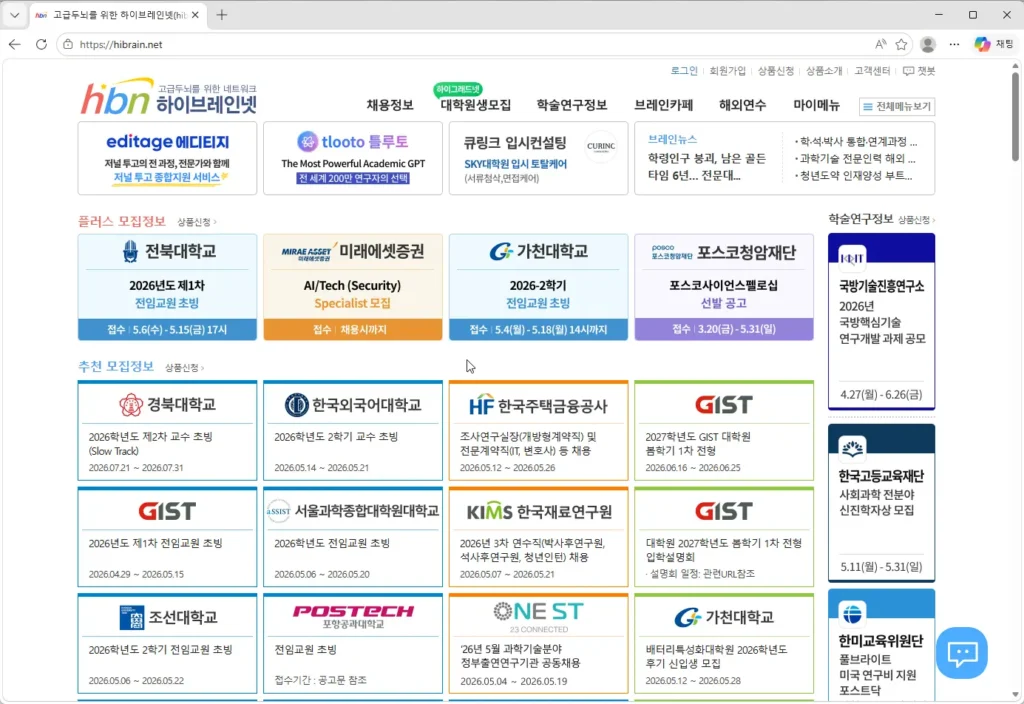This screenshot has width=1024, height=704.
Task: Open GIST 제1차 전임교원 초빙 card
Action: coord(167,537)
